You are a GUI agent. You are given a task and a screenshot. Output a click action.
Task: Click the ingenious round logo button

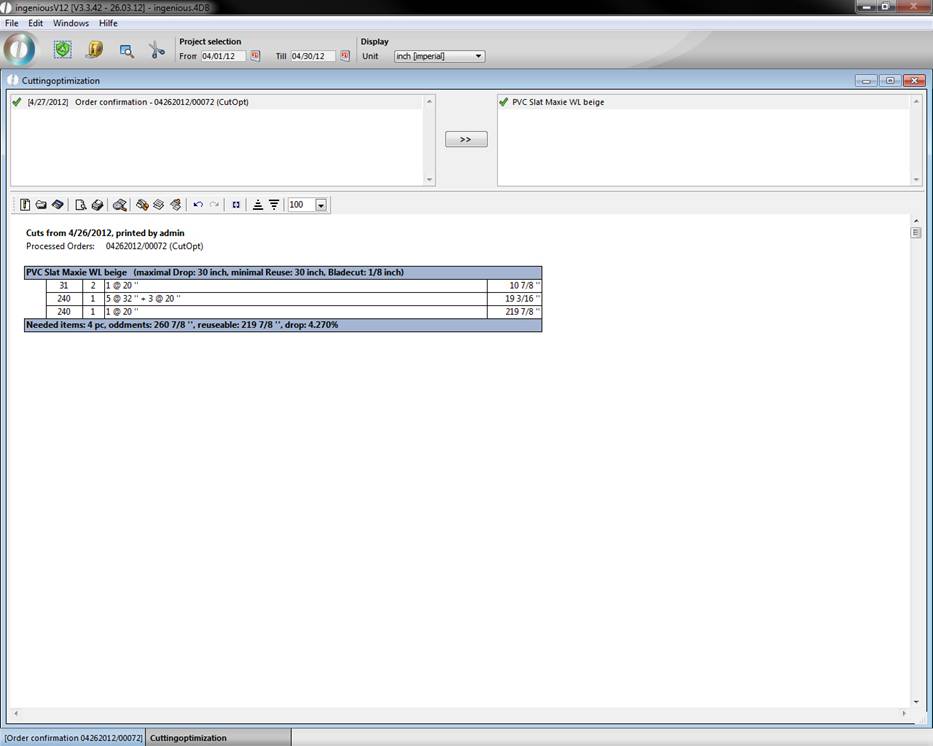20,49
